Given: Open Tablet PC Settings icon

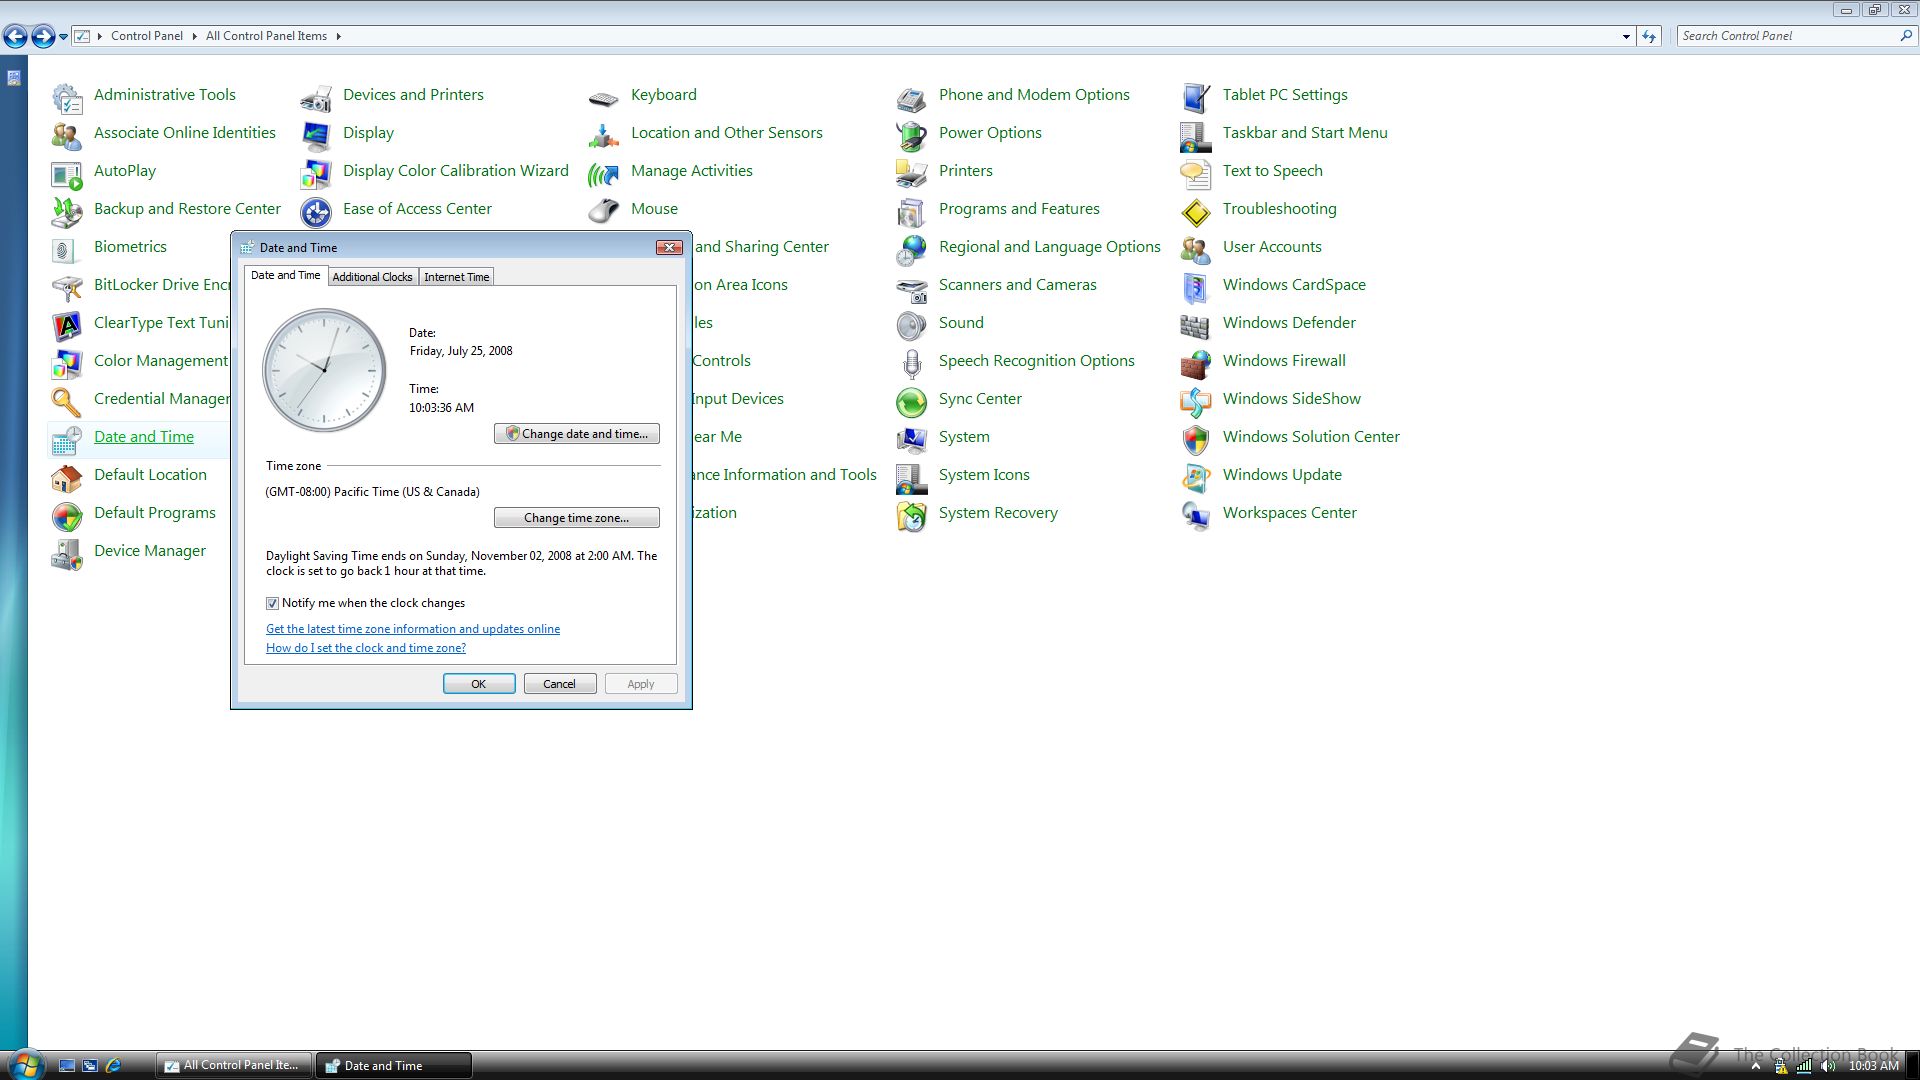Looking at the screenshot, I should [x=1196, y=97].
